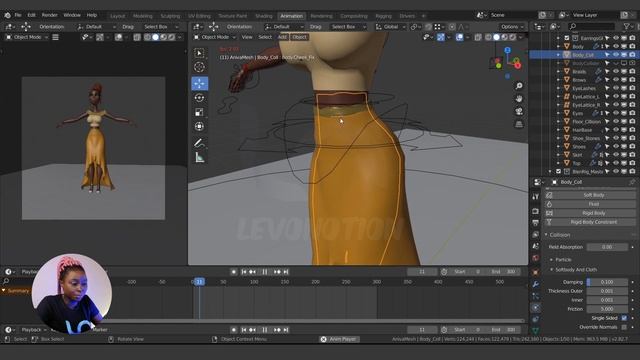Toggle render camera icon for Shoes object
640x360 pixels.
click(632, 147)
